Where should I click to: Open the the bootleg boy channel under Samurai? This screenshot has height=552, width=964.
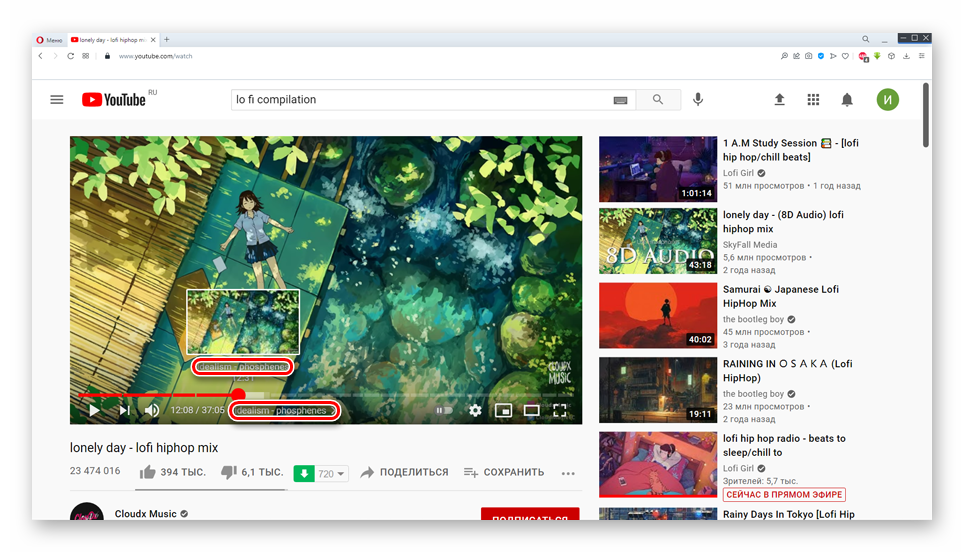(753, 319)
